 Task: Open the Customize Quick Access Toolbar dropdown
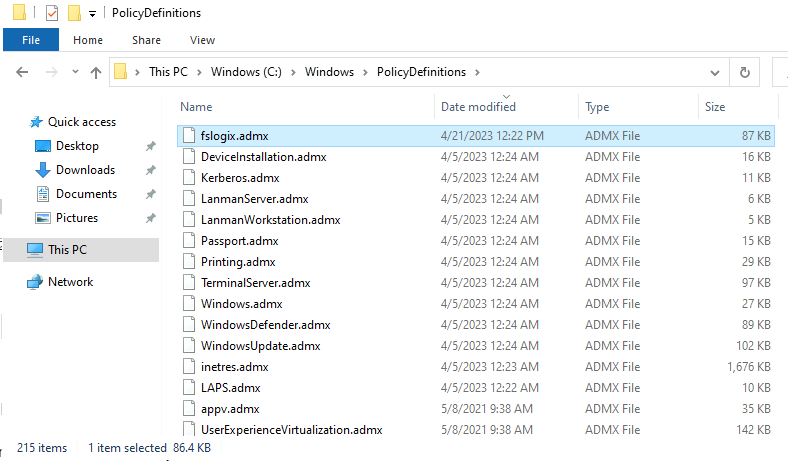pos(92,14)
